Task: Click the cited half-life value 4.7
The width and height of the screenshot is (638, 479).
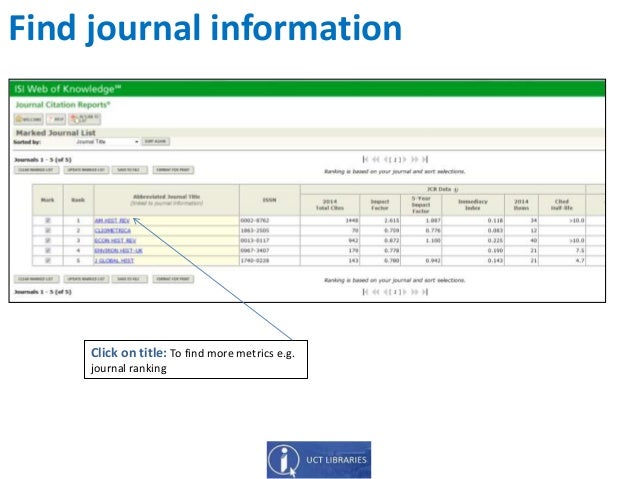Action: 580,260
